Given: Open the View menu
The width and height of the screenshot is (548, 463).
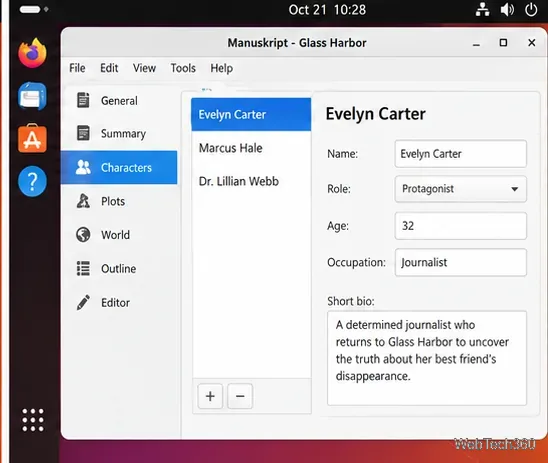Looking at the screenshot, I should point(144,68).
